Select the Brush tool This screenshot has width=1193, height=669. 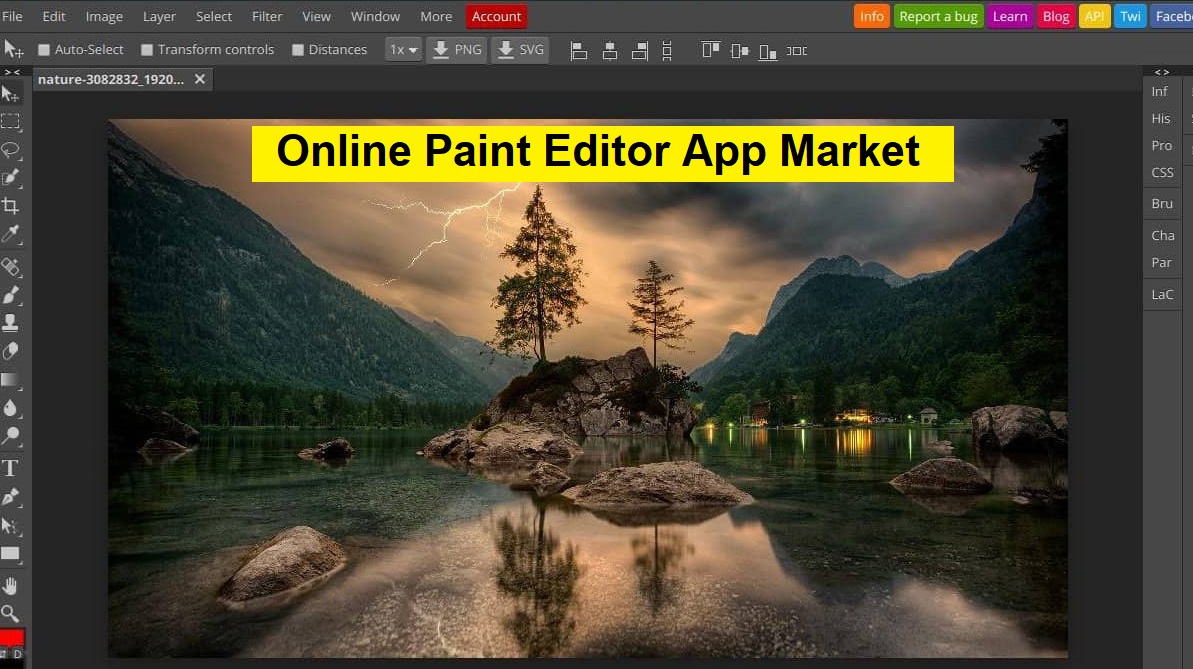(12, 295)
